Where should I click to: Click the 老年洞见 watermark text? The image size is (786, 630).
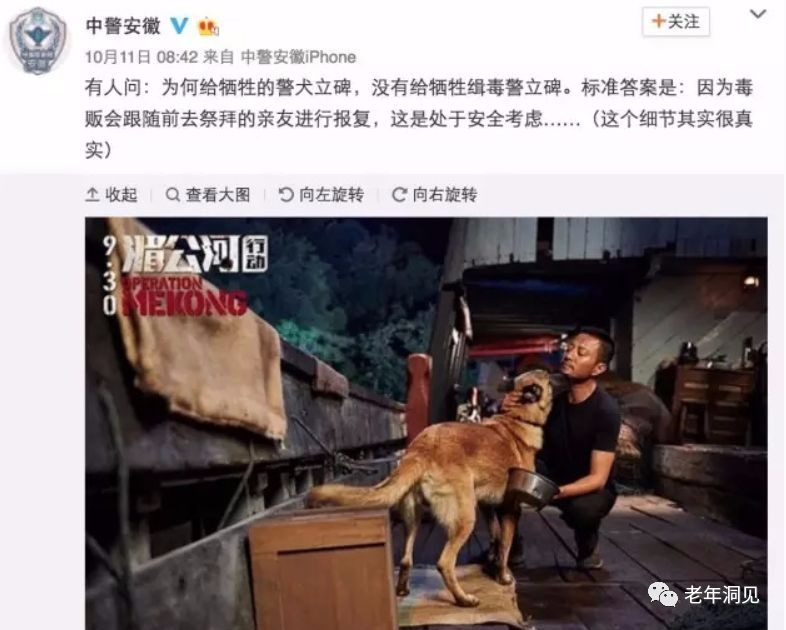click(x=721, y=595)
